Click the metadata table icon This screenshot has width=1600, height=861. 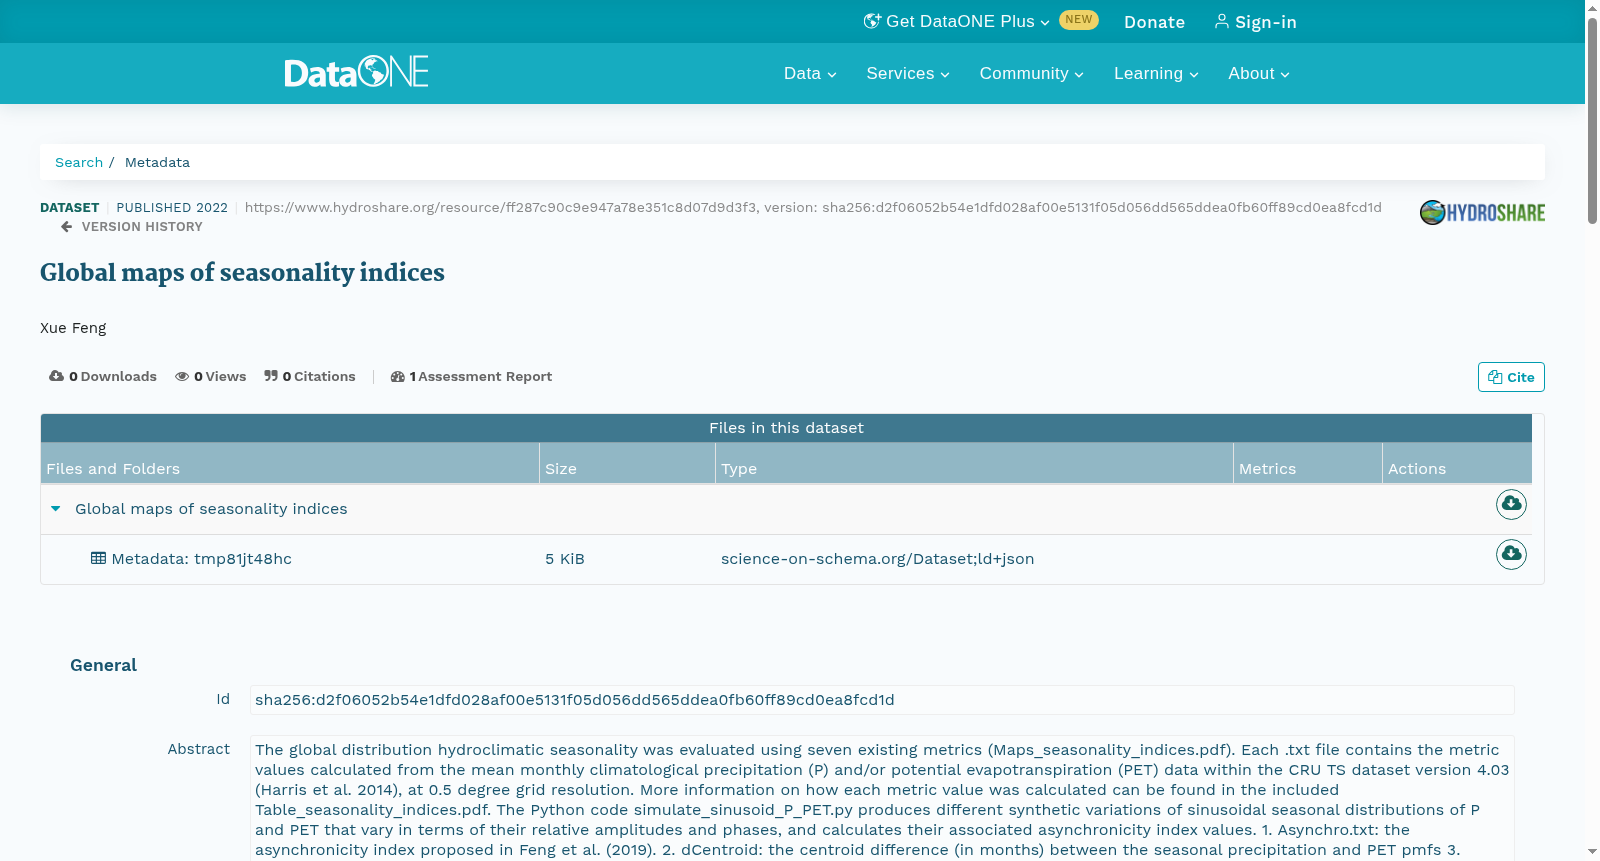click(98, 558)
